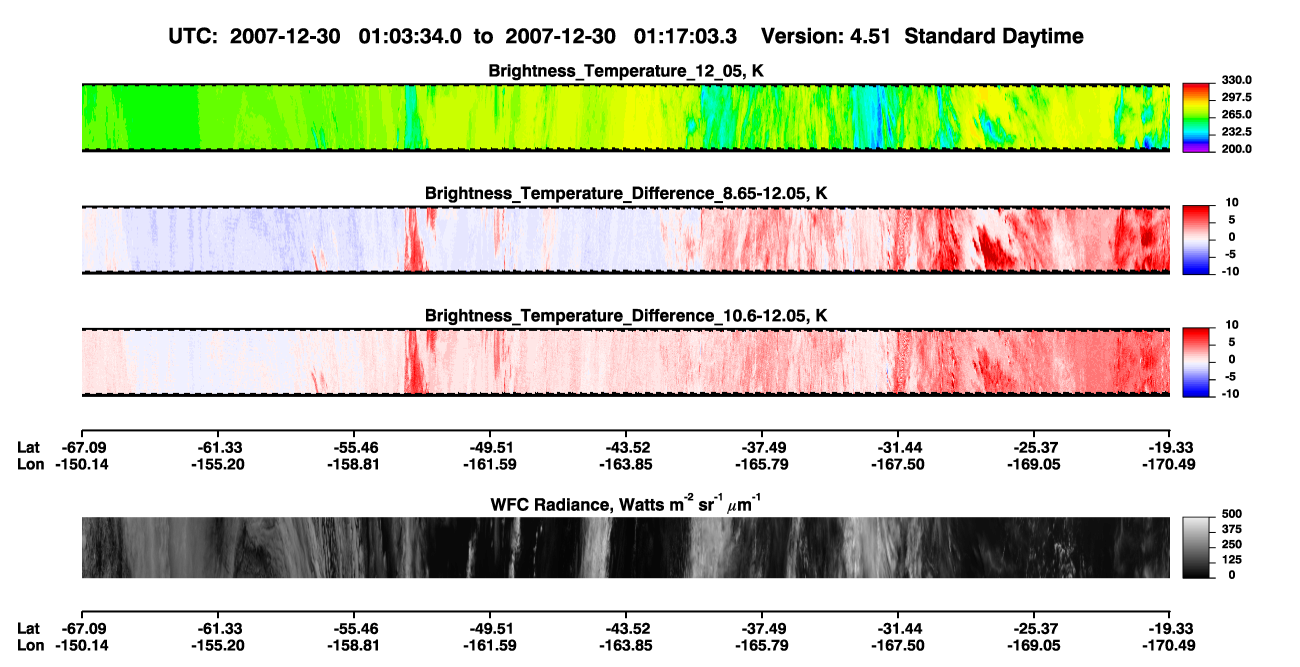Click longitude -170.49 on the axis above the WFC panel
1300x667 pixels.
pyautogui.click(x=1171, y=464)
